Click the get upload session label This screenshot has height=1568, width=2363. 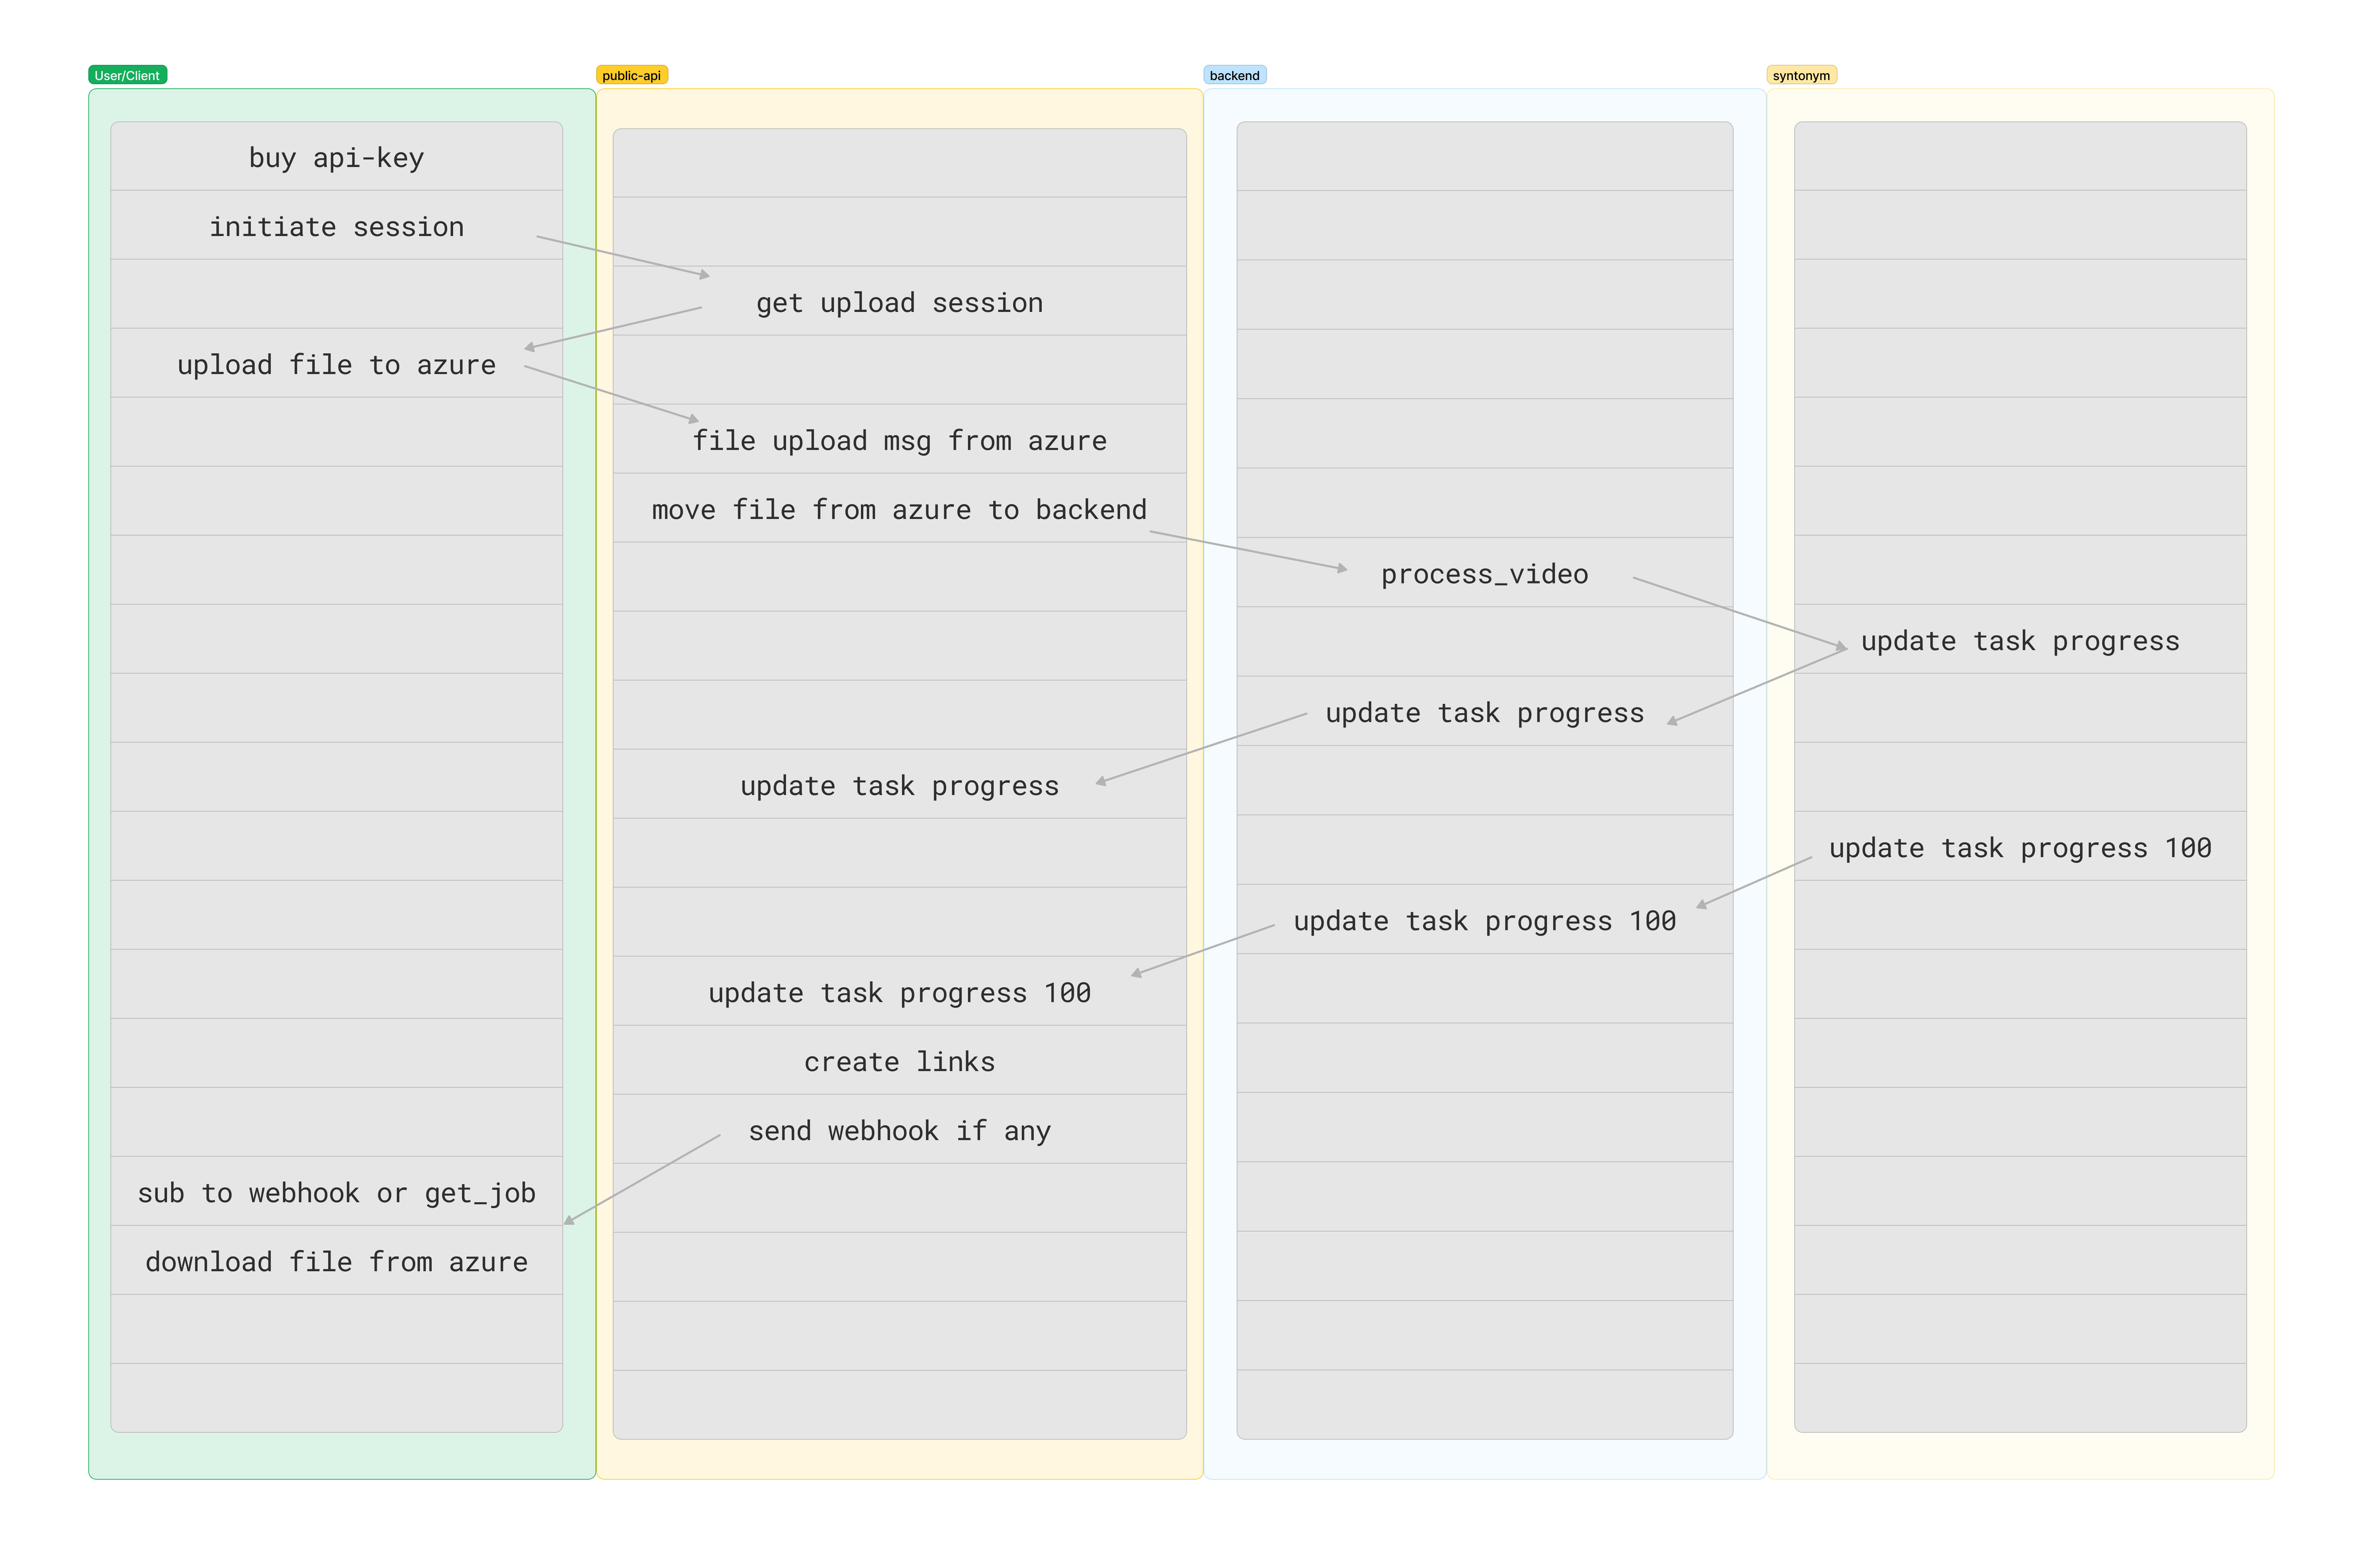(x=898, y=302)
